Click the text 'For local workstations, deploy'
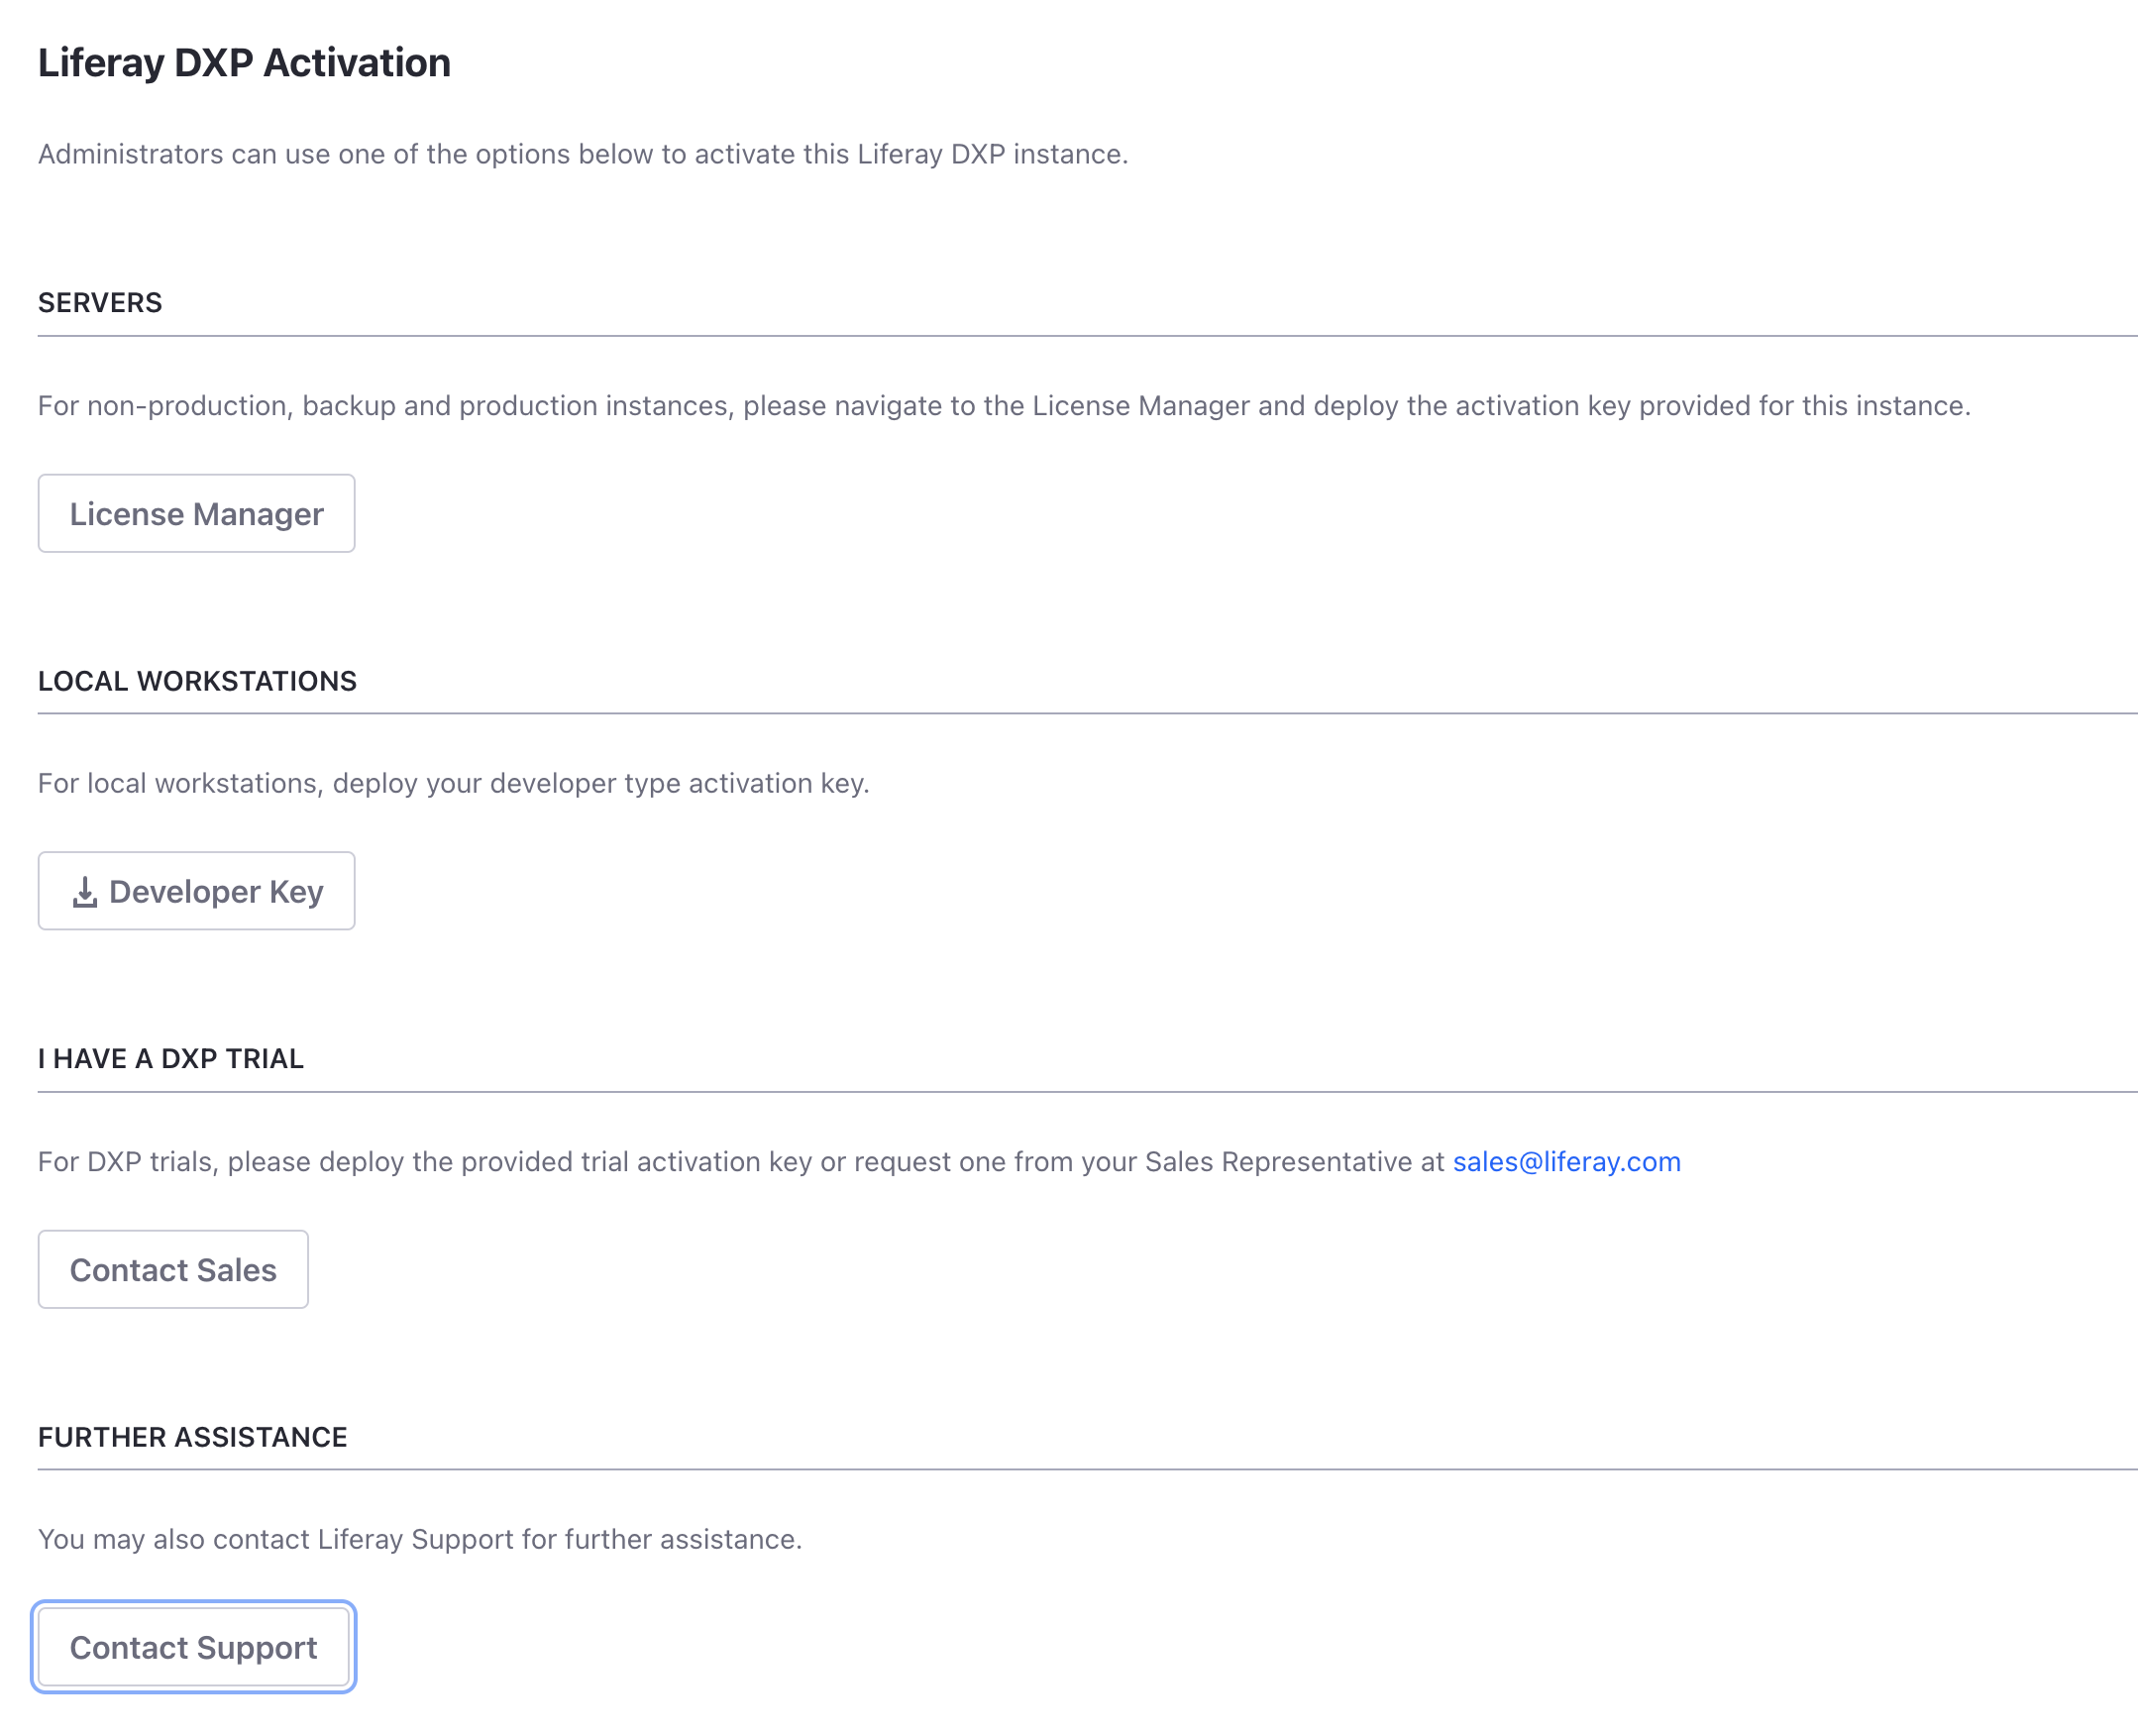The image size is (2138, 1736). tap(454, 783)
